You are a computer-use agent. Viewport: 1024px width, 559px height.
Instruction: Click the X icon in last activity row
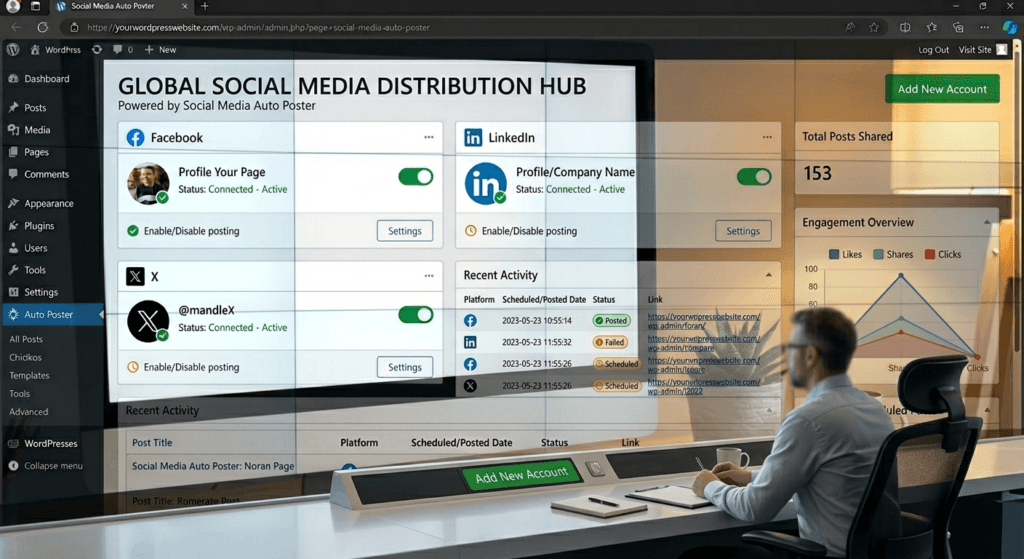coord(470,386)
